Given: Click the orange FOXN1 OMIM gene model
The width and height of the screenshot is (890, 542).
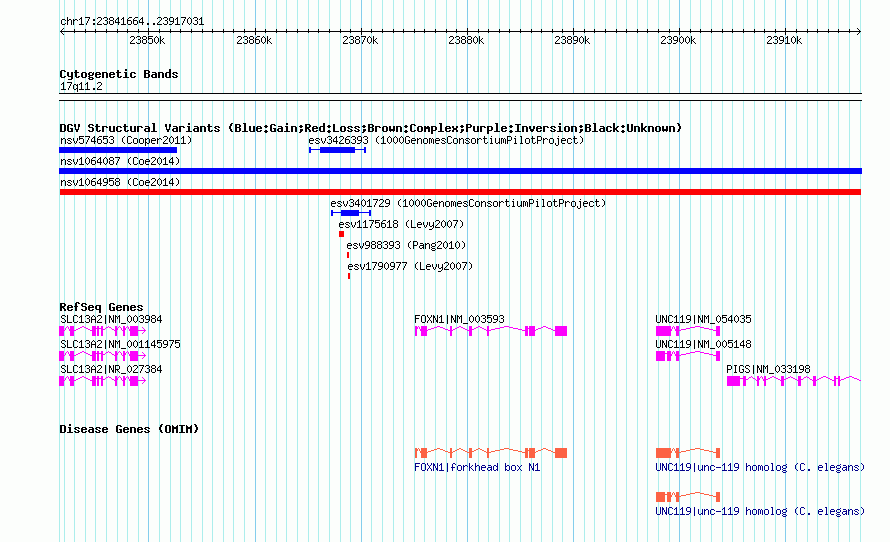Looking at the screenshot, I should pos(491,453).
